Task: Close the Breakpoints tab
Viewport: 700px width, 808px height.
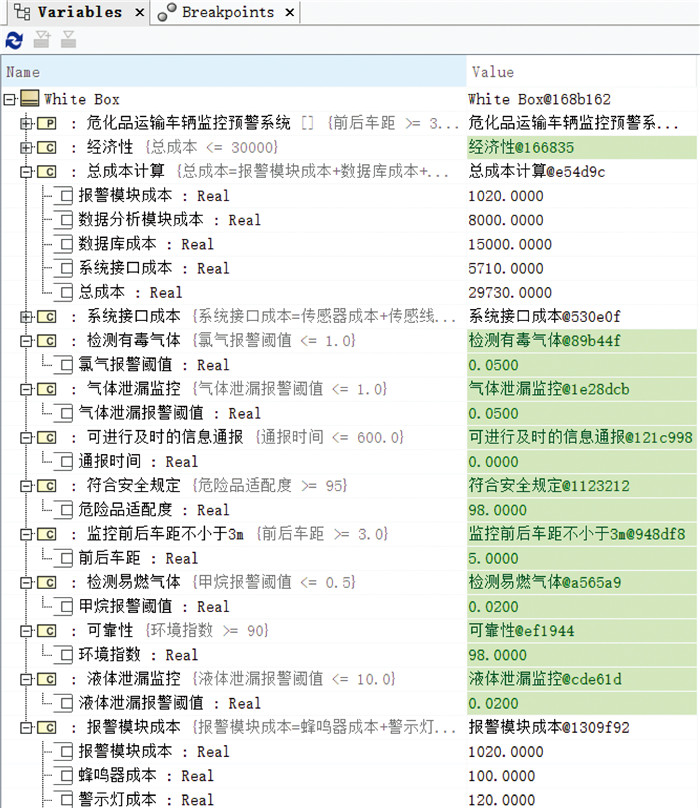Action: tap(290, 12)
